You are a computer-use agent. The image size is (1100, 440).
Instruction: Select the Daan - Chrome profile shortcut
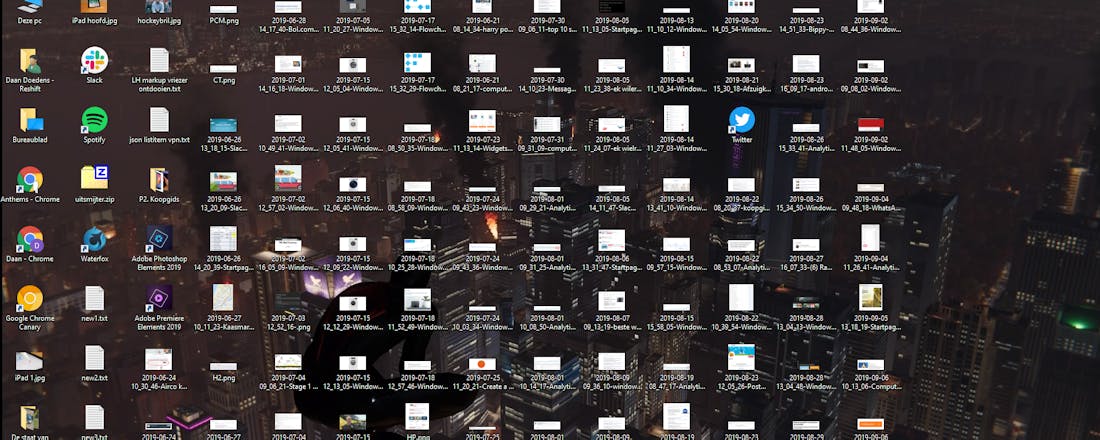[30, 240]
